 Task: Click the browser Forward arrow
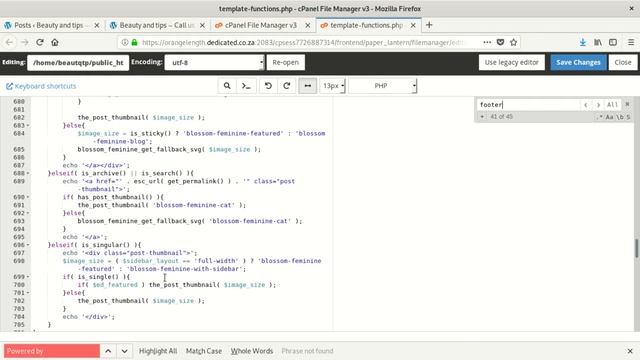coord(24,42)
